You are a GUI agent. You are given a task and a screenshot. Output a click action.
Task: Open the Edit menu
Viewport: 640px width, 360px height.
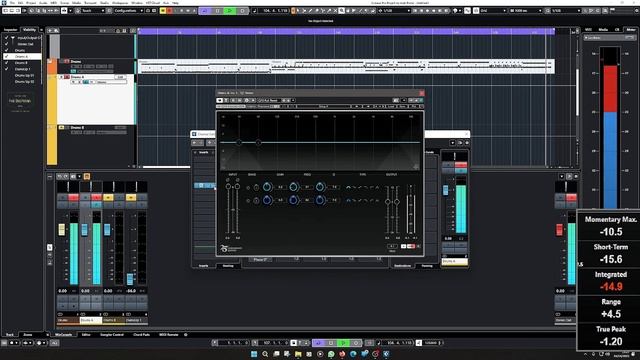20,3
